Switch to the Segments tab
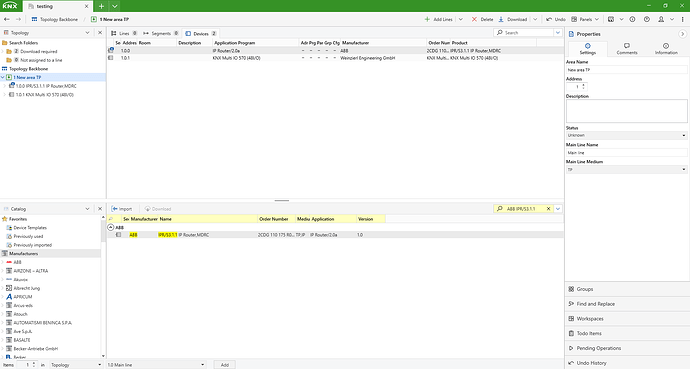Screen dimensions: 690x369 (x=161, y=33)
